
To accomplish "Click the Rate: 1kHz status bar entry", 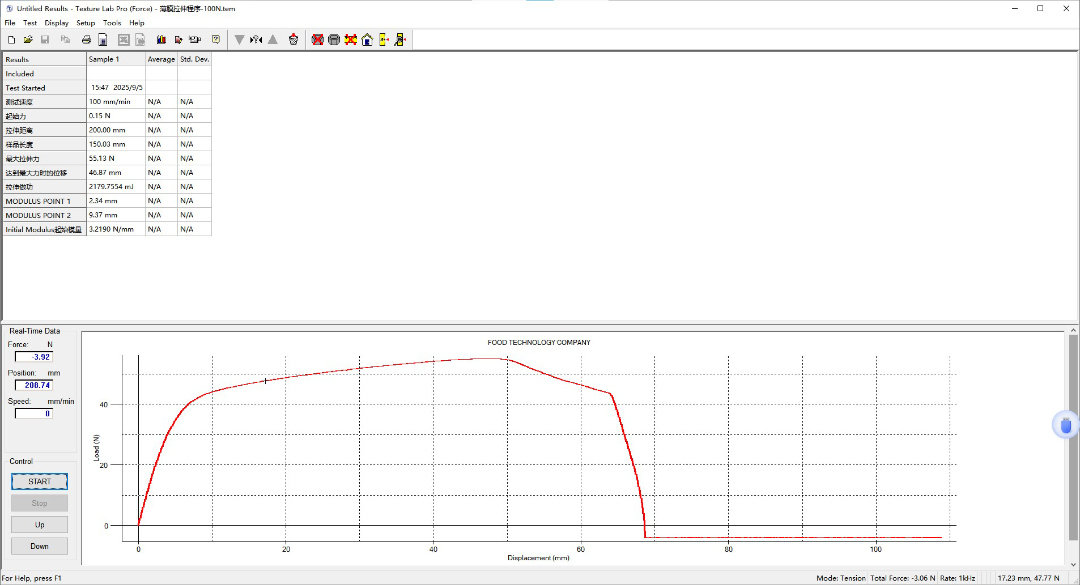I will click(957, 578).
